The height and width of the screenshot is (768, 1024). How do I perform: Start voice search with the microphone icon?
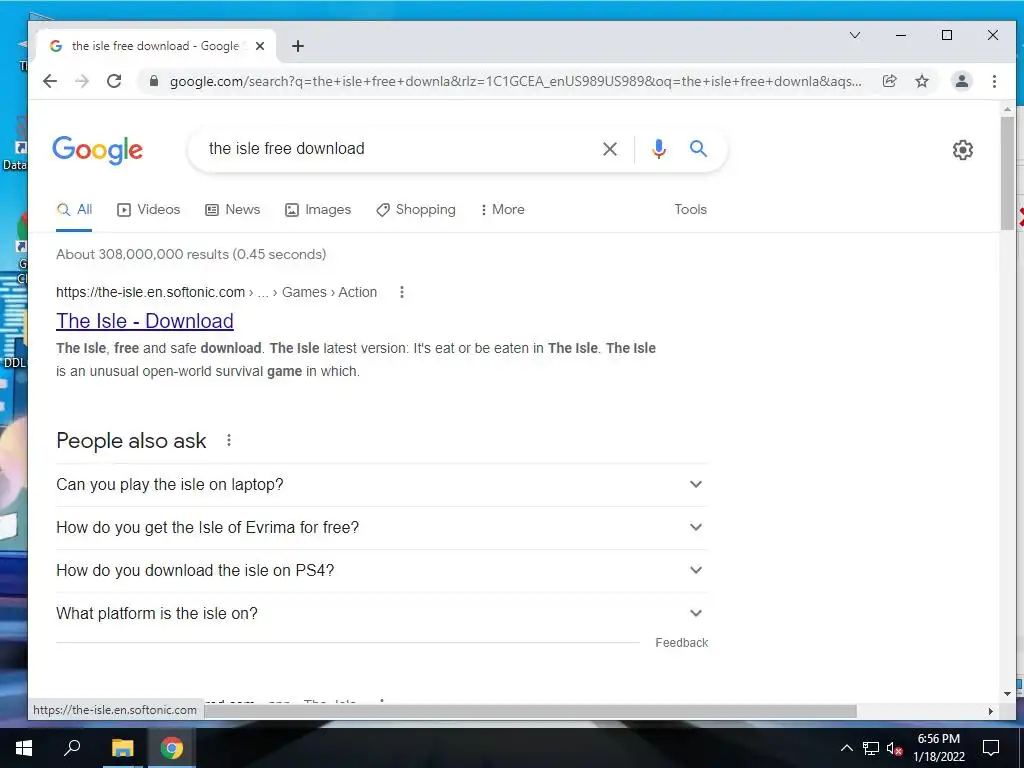(x=659, y=149)
